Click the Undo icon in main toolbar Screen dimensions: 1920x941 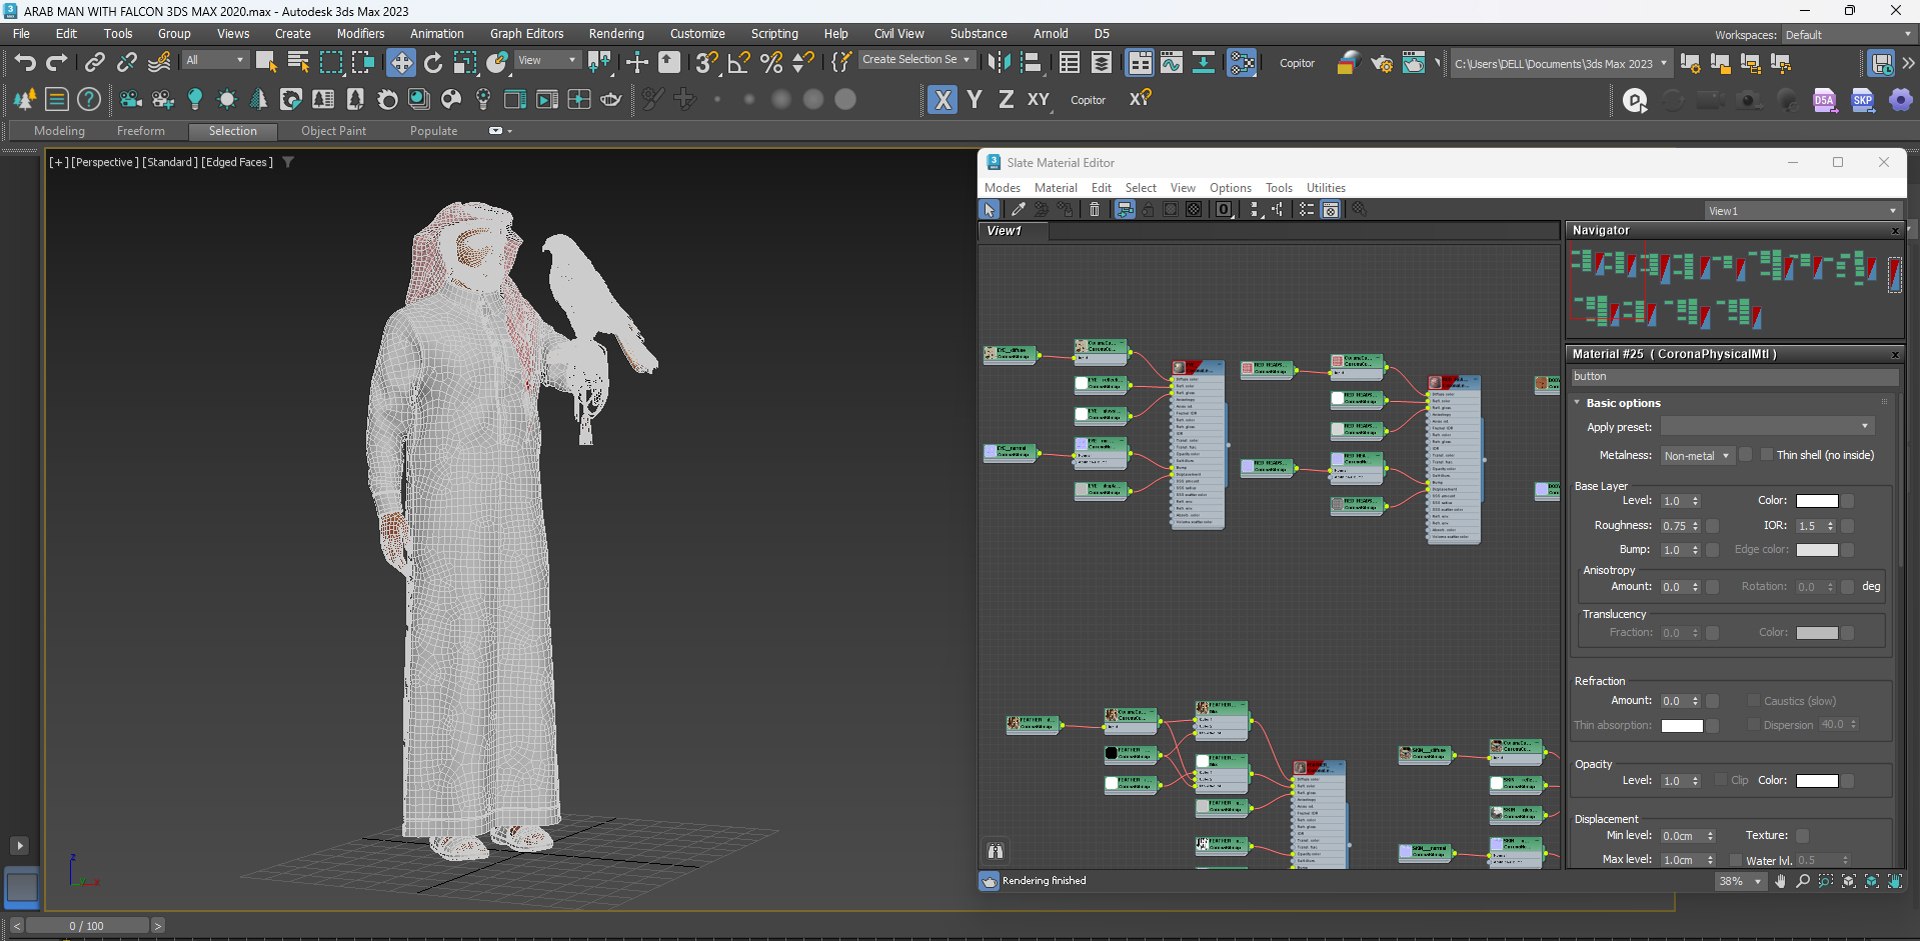point(25,63)
